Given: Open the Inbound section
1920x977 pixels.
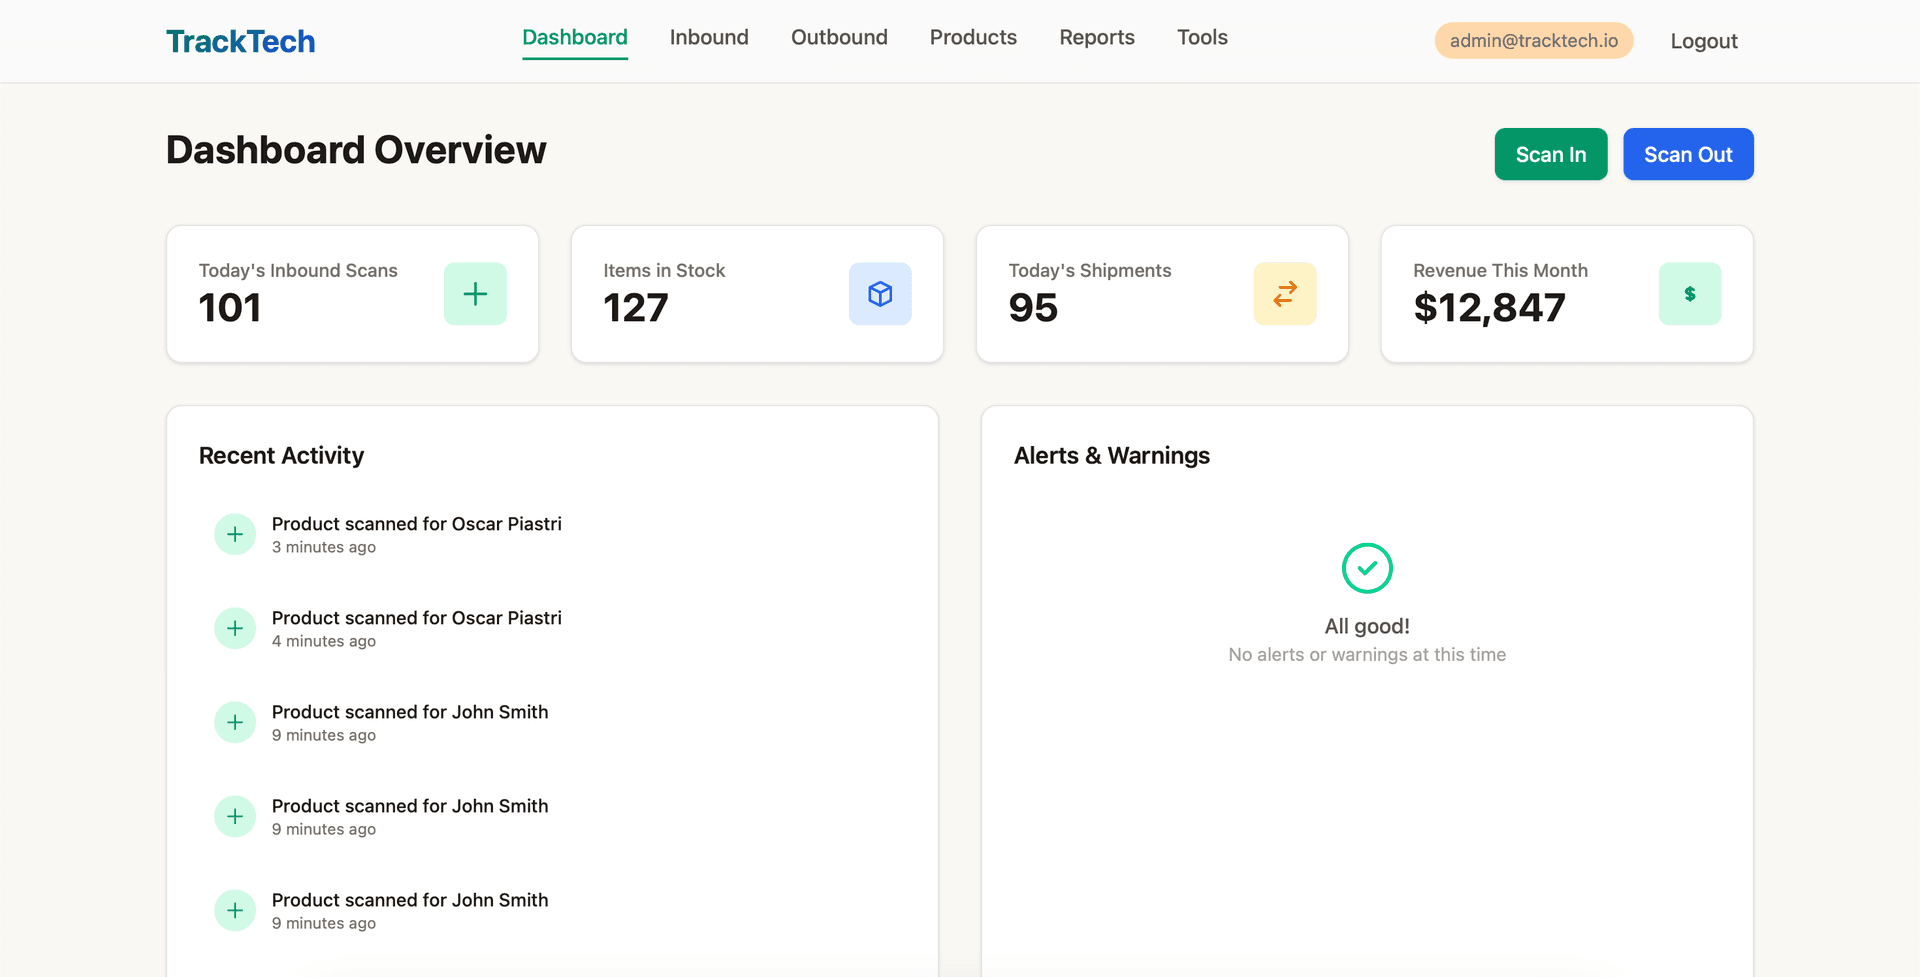Looking at the screenshot, I should [709, 37].
